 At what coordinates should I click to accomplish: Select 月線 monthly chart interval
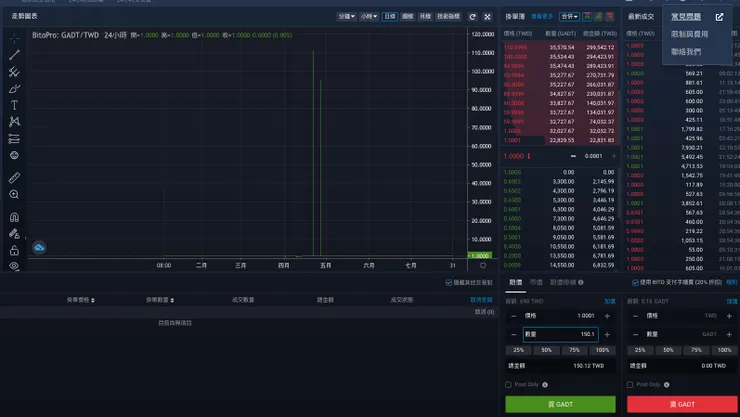click(x=425, y=17)
